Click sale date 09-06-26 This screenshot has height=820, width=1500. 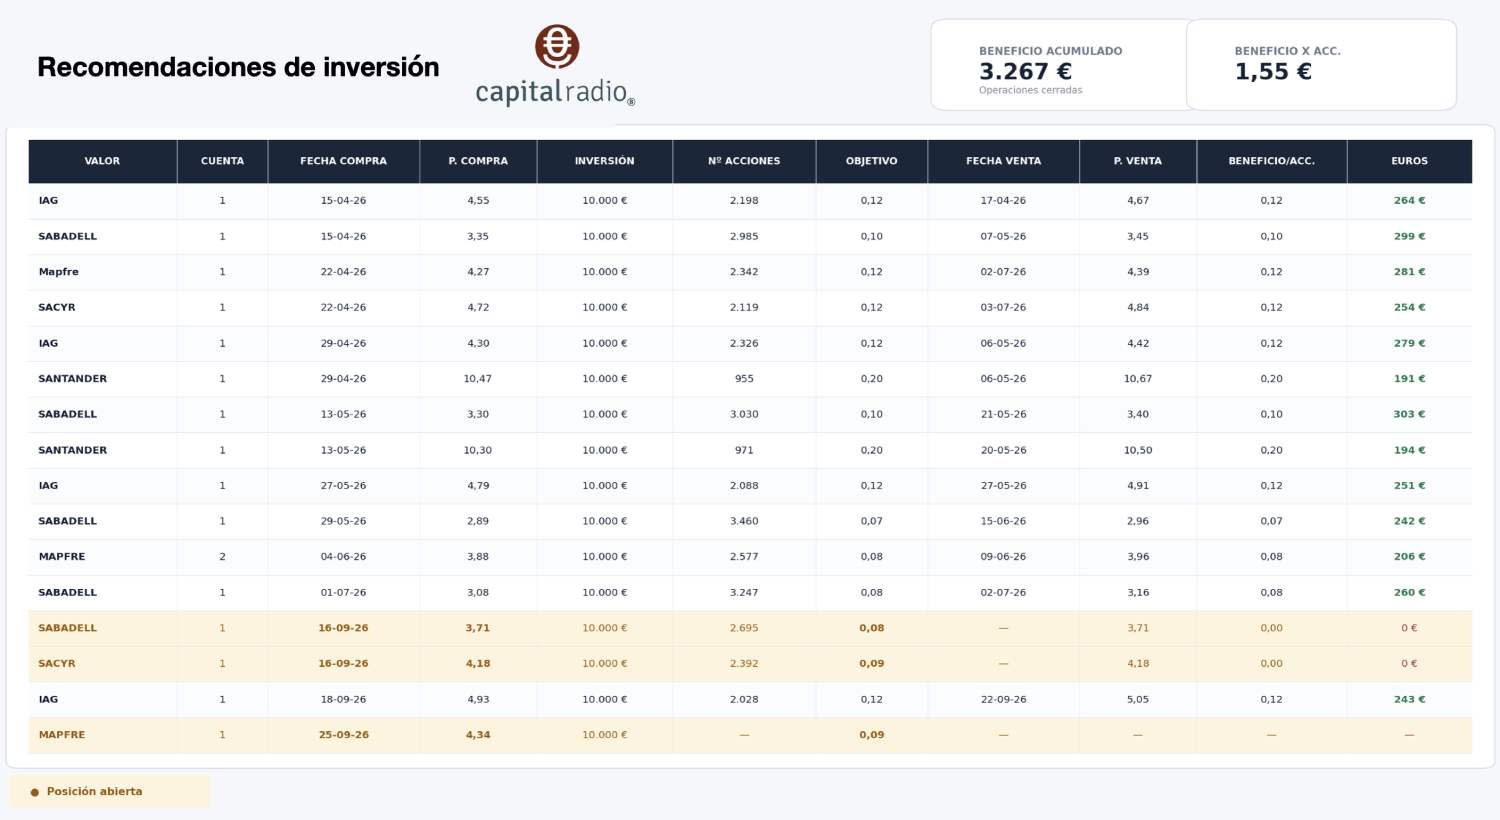[x=1003, y=557]
